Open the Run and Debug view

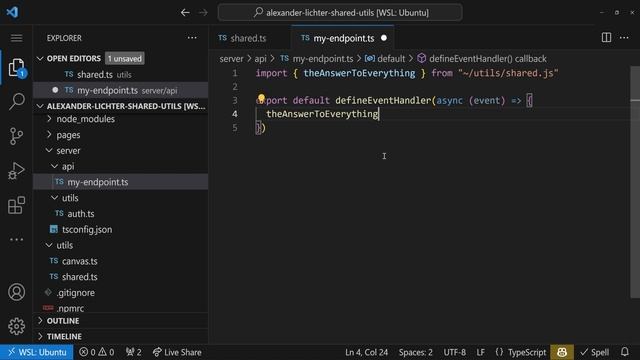point(16,171)
